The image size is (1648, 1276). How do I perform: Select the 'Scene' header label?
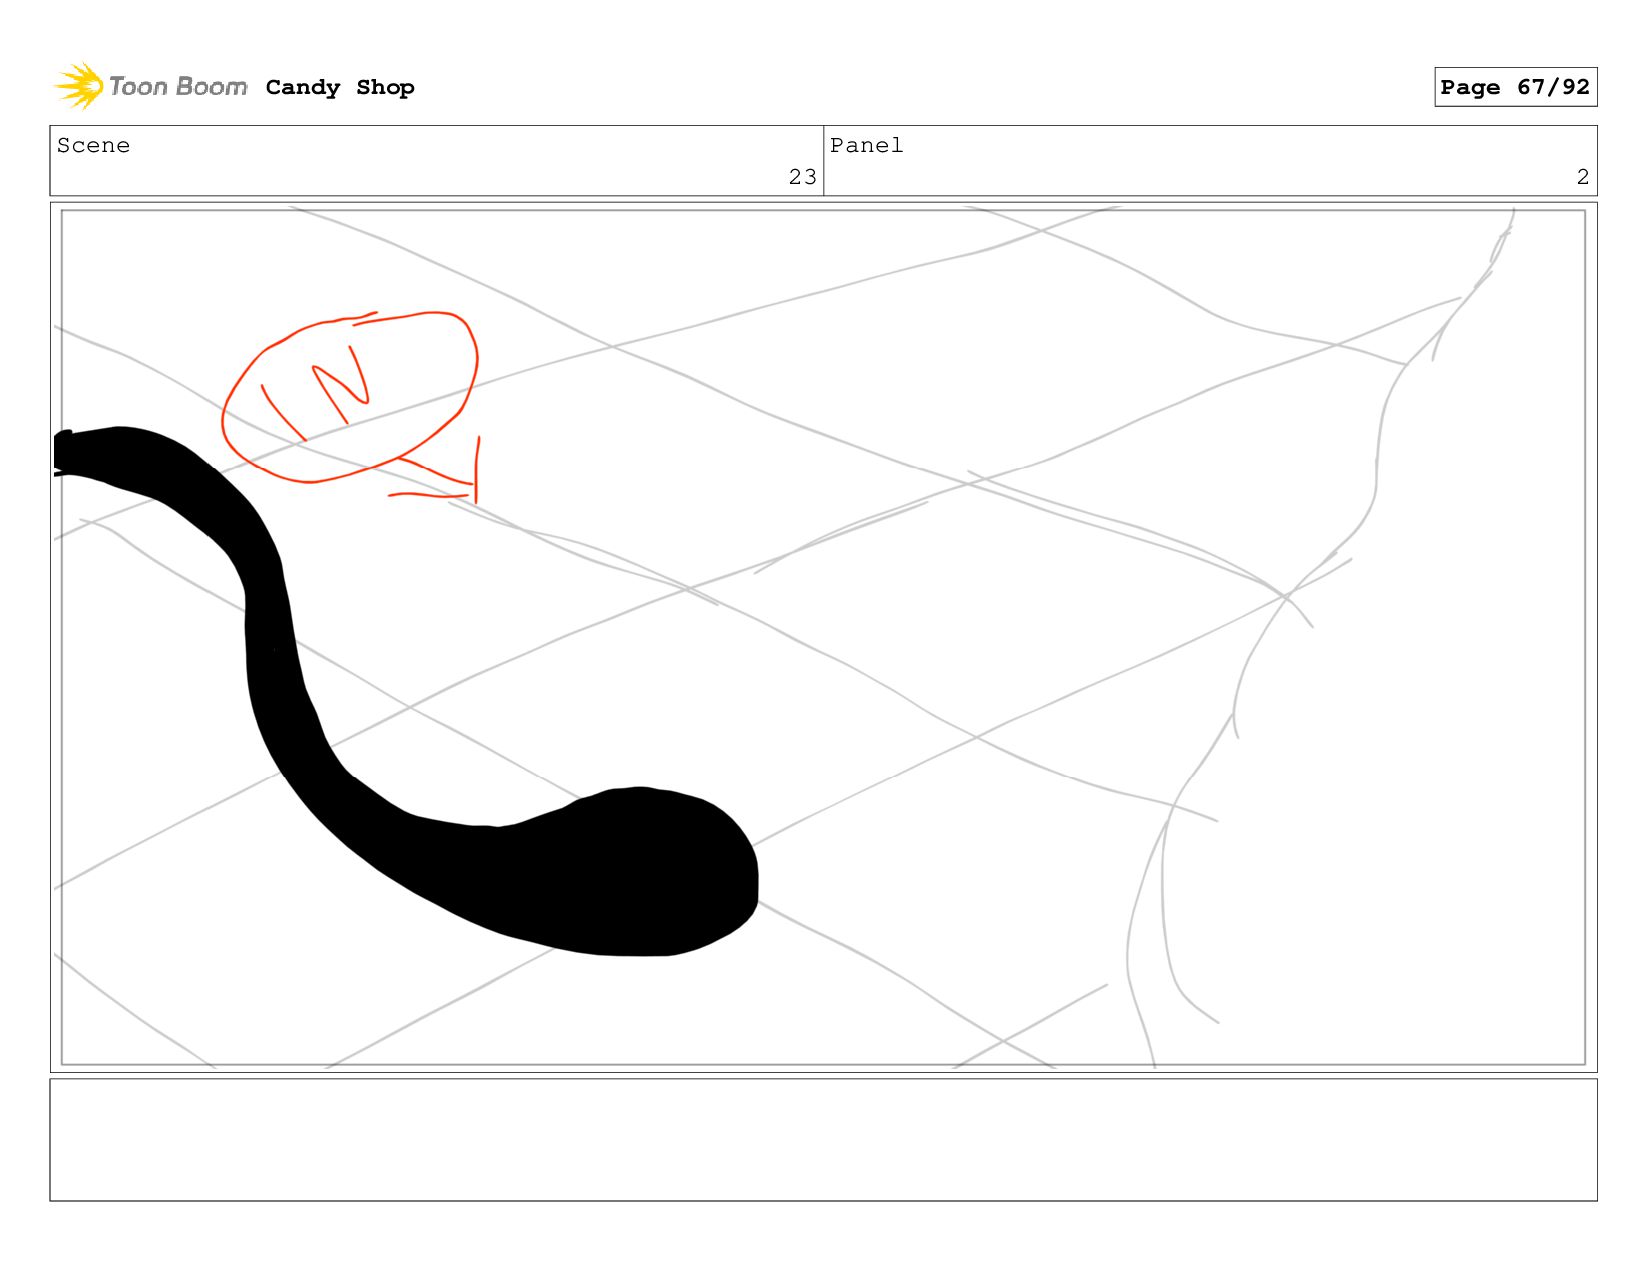93,145
